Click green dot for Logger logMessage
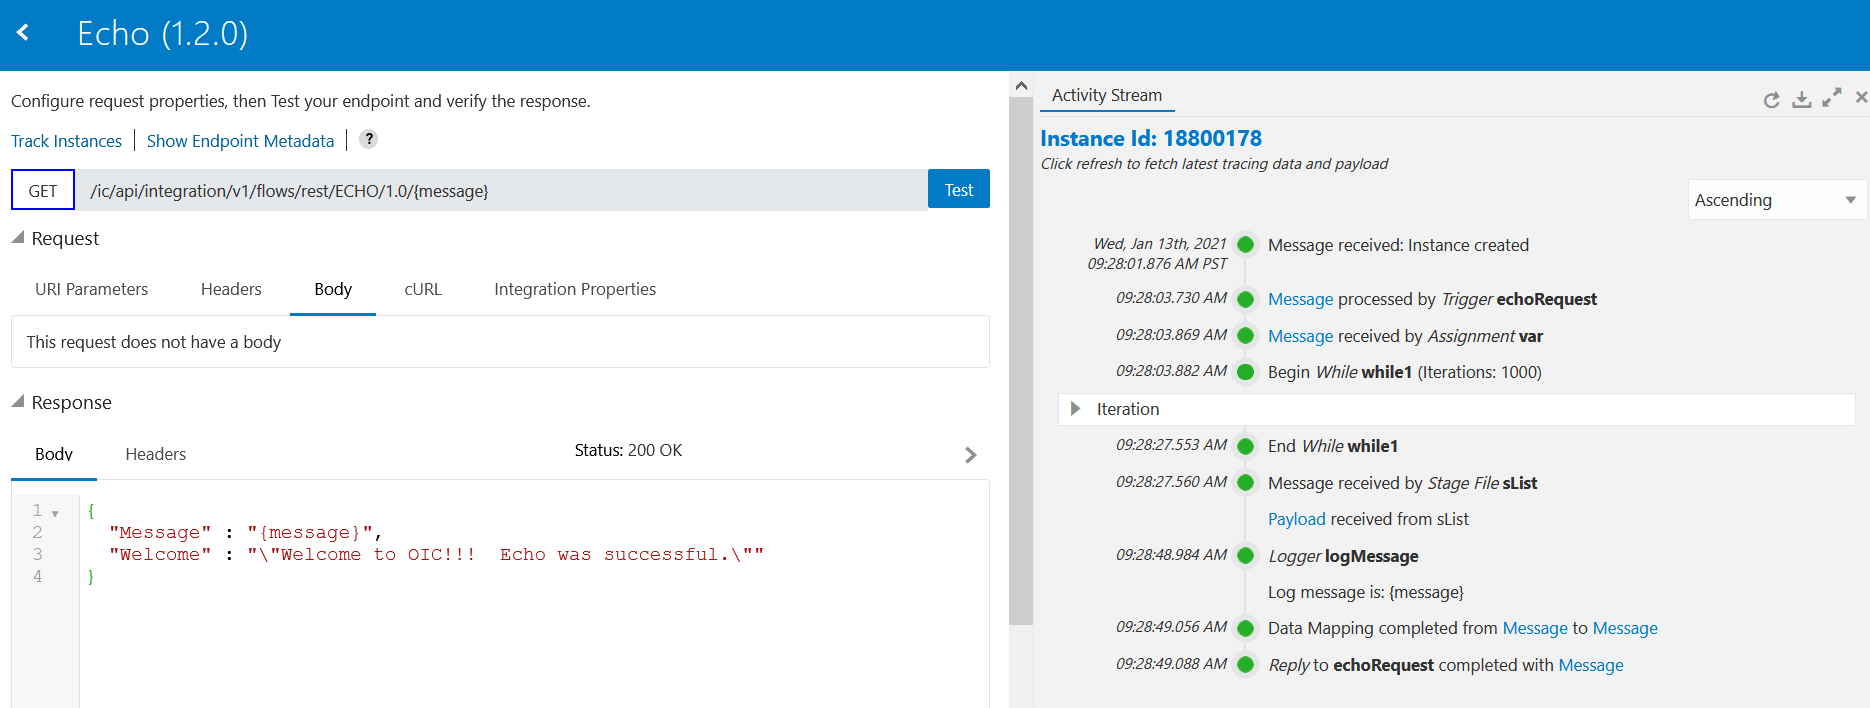The height and width of the screenshot is (708, 1870). (x=1246, y=555)
